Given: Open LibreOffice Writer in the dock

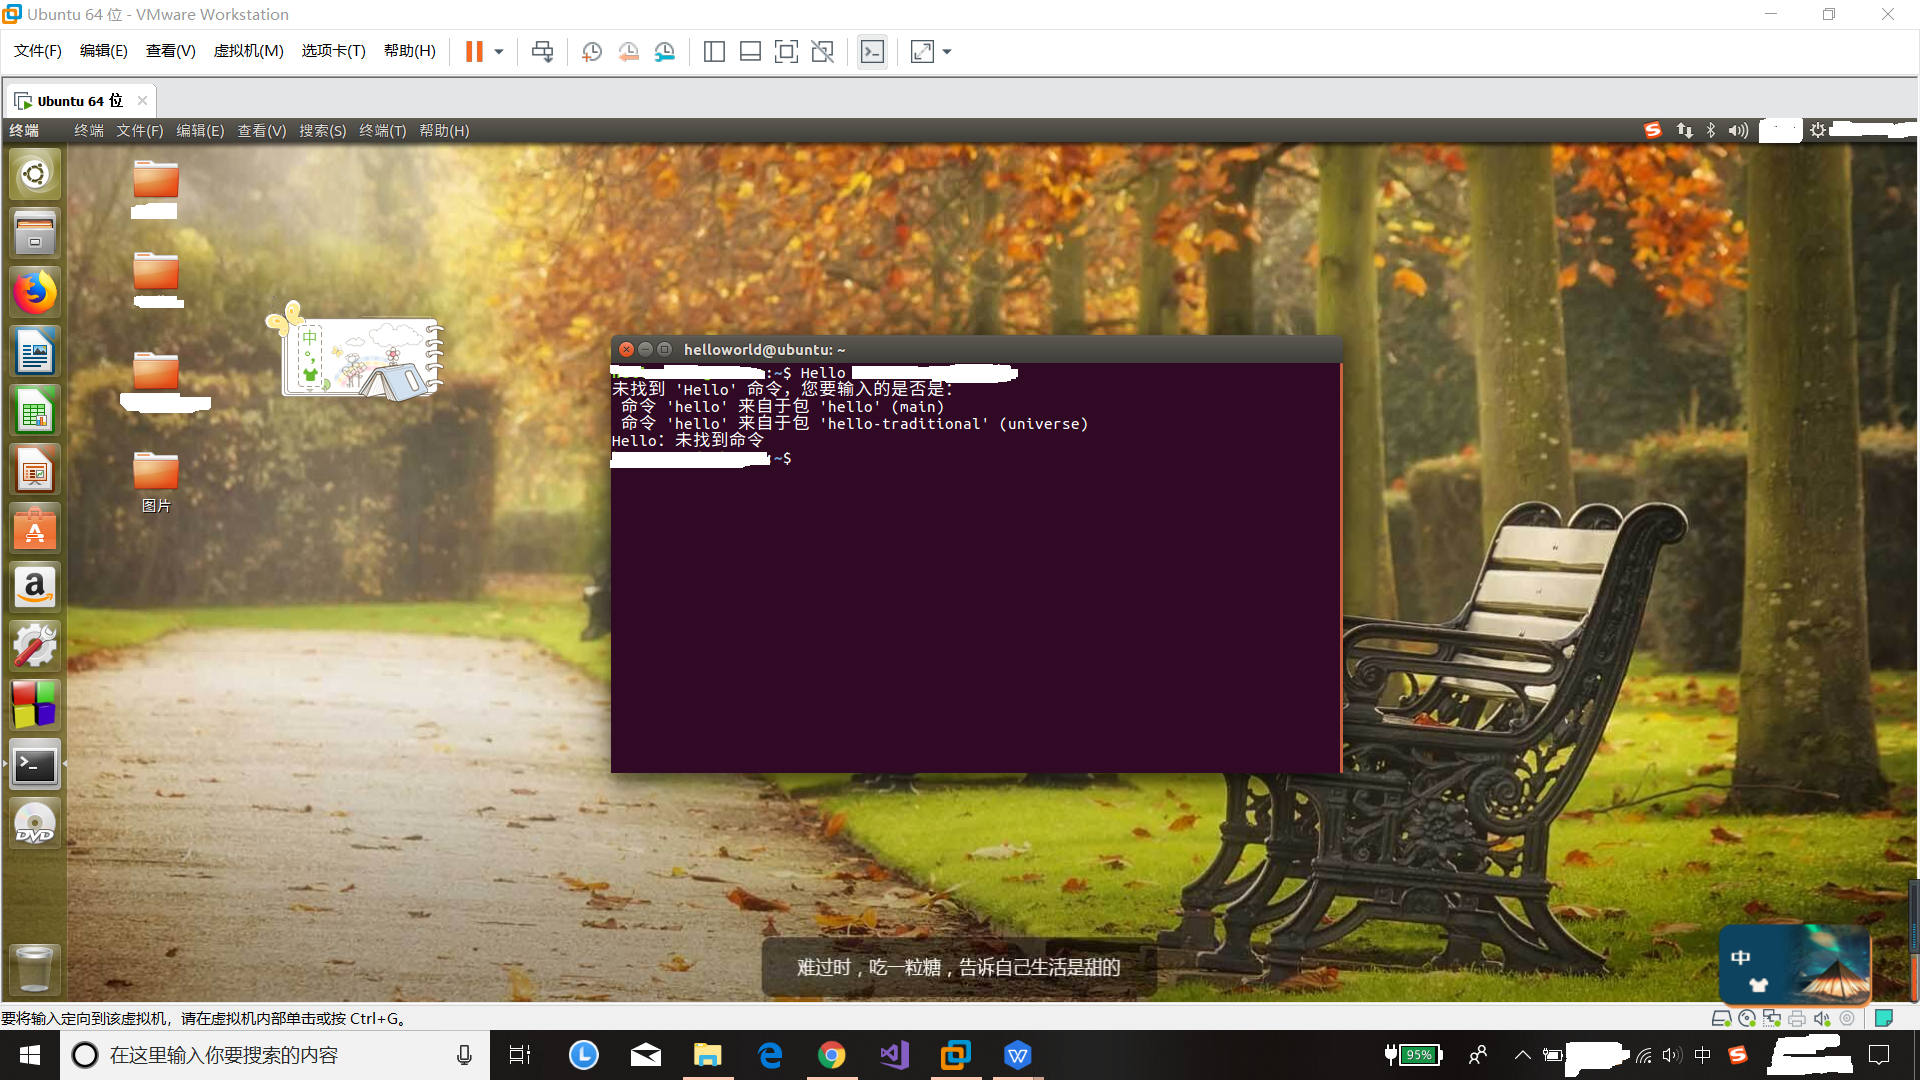Looking at the screenshot, I should tap(35, 352).
